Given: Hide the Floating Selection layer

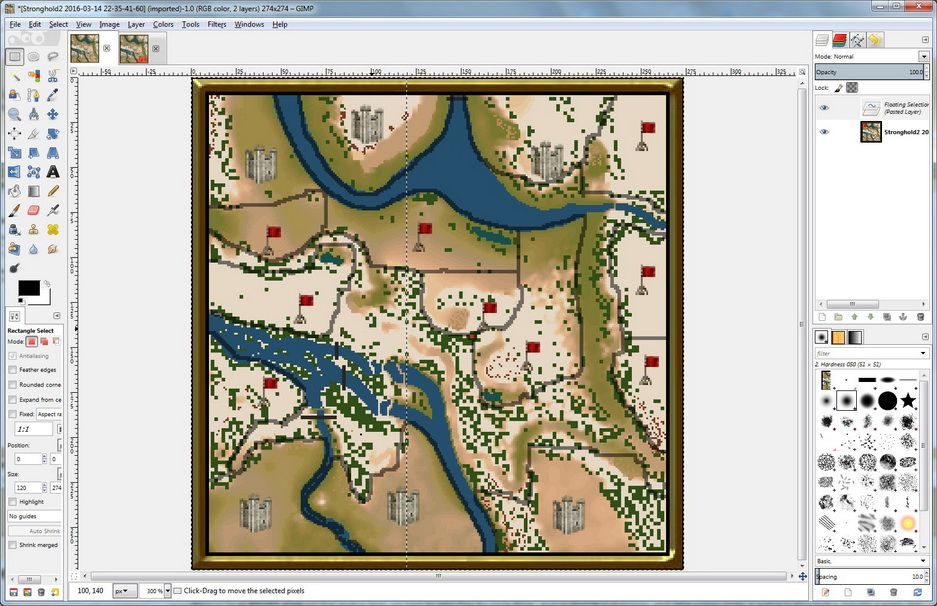Looking at the screenshot, I should pos(825,108).
